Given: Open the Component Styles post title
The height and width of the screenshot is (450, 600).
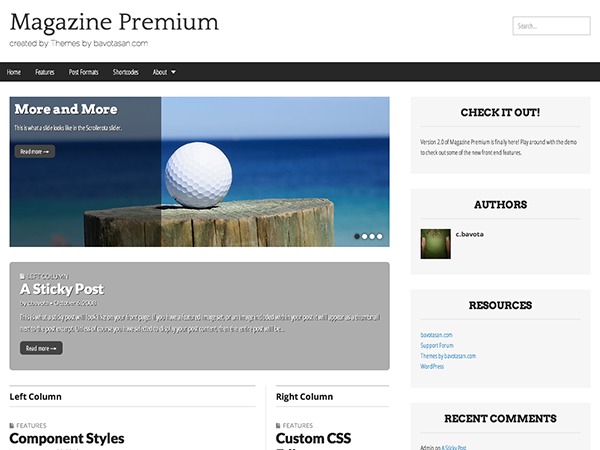Looking at the screenshot, I should 67,439.
